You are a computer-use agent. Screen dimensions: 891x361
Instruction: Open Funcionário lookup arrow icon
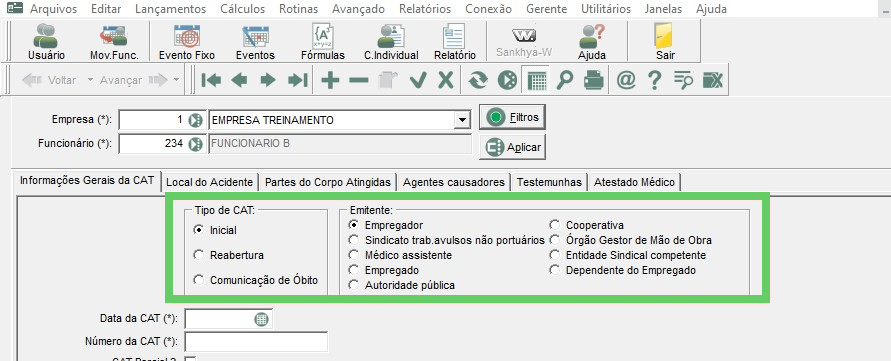pyautogui.click(x=195, y=144)
